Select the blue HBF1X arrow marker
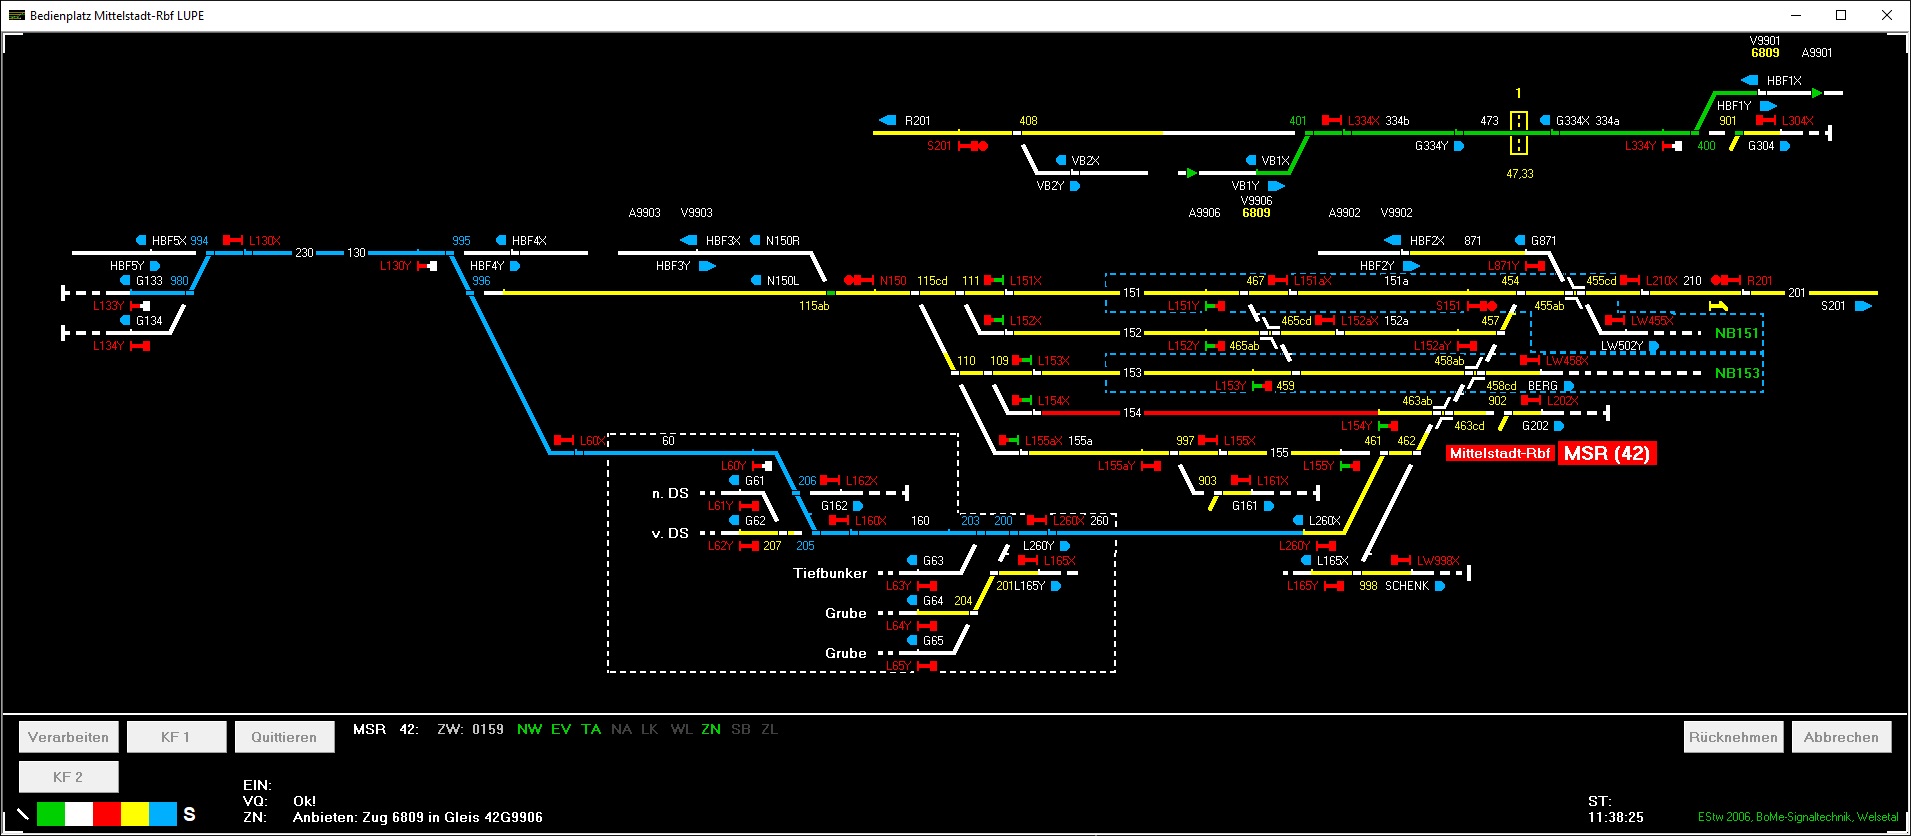The width and height of the screenshot is (1911, 836). pos(1749,80)
